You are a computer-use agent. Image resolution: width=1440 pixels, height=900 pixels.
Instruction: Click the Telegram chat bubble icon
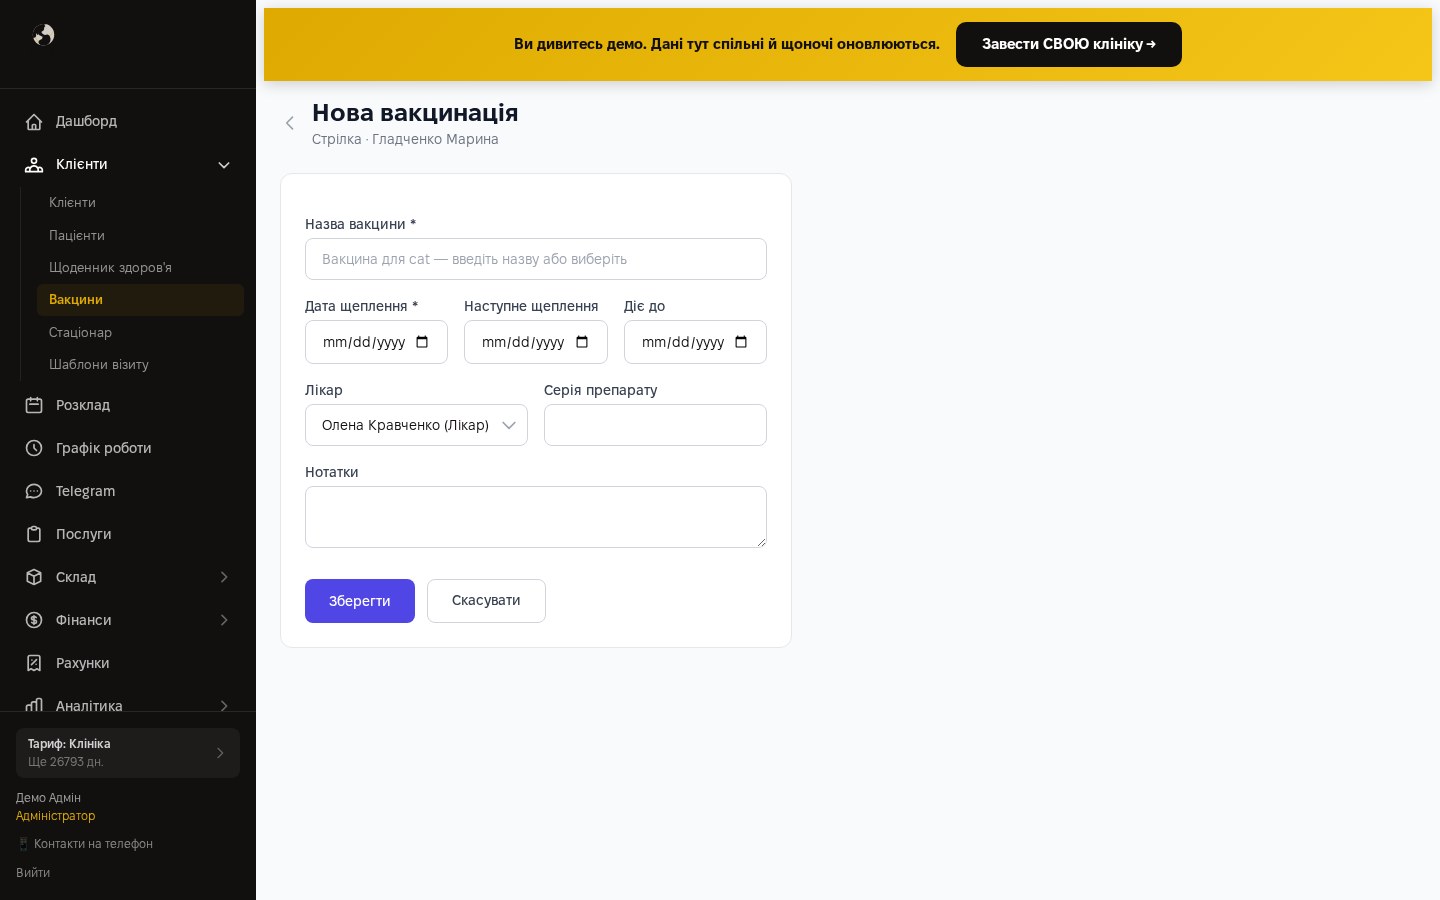click(x=34, y=491)
